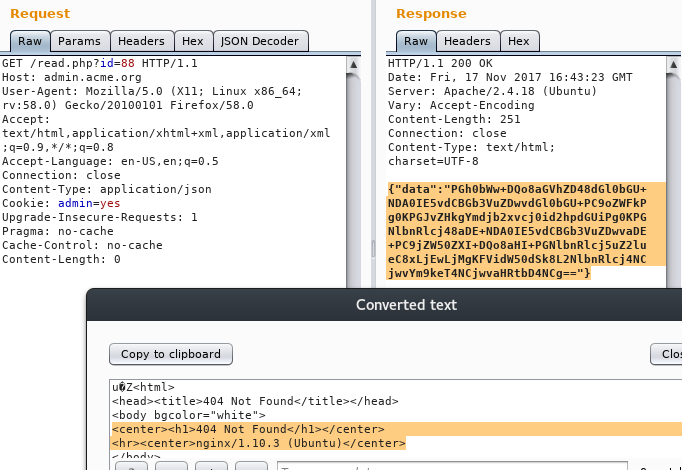Click the highlighted h1 404 Not Found line
682x470 pixels.
click(x=248, y=429)
